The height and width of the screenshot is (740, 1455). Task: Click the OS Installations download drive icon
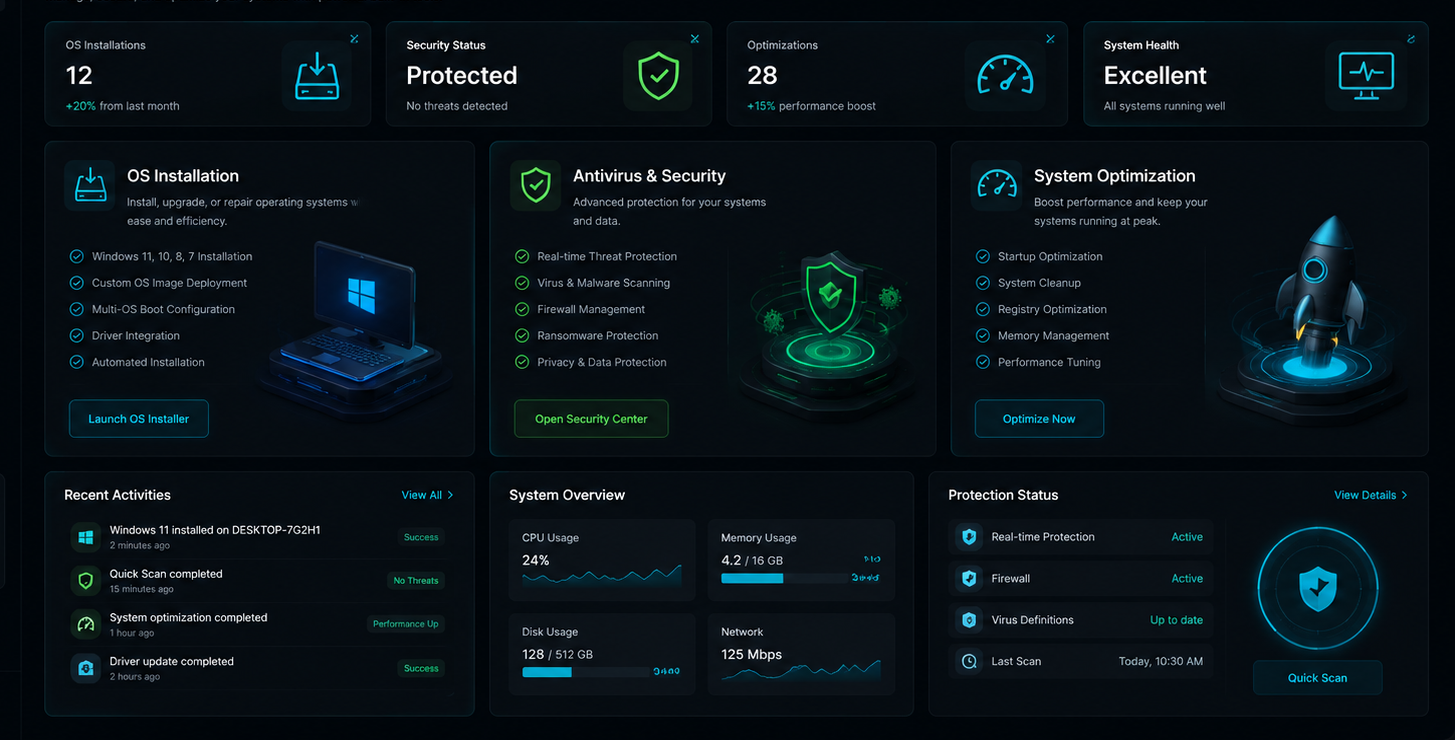[x=317, y=76]
